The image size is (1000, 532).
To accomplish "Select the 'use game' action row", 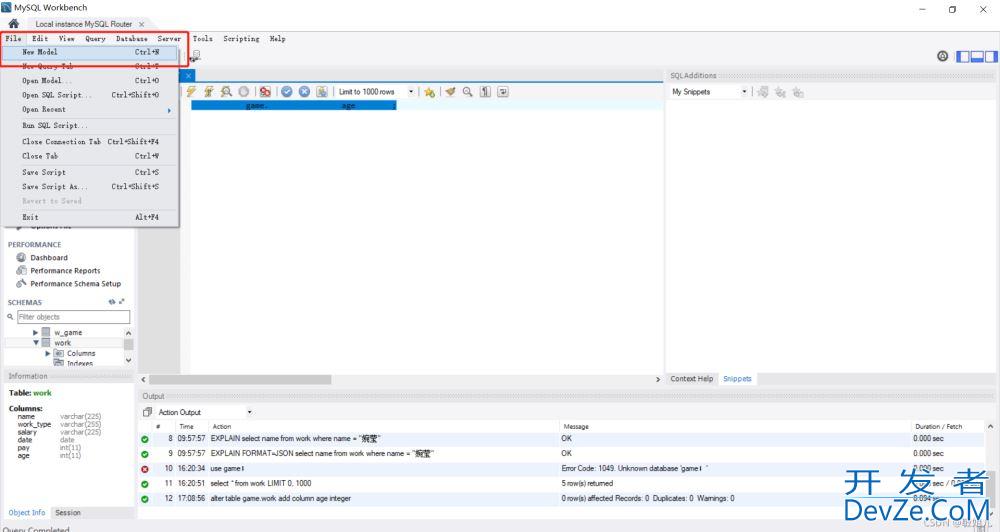I will [562, 468].
